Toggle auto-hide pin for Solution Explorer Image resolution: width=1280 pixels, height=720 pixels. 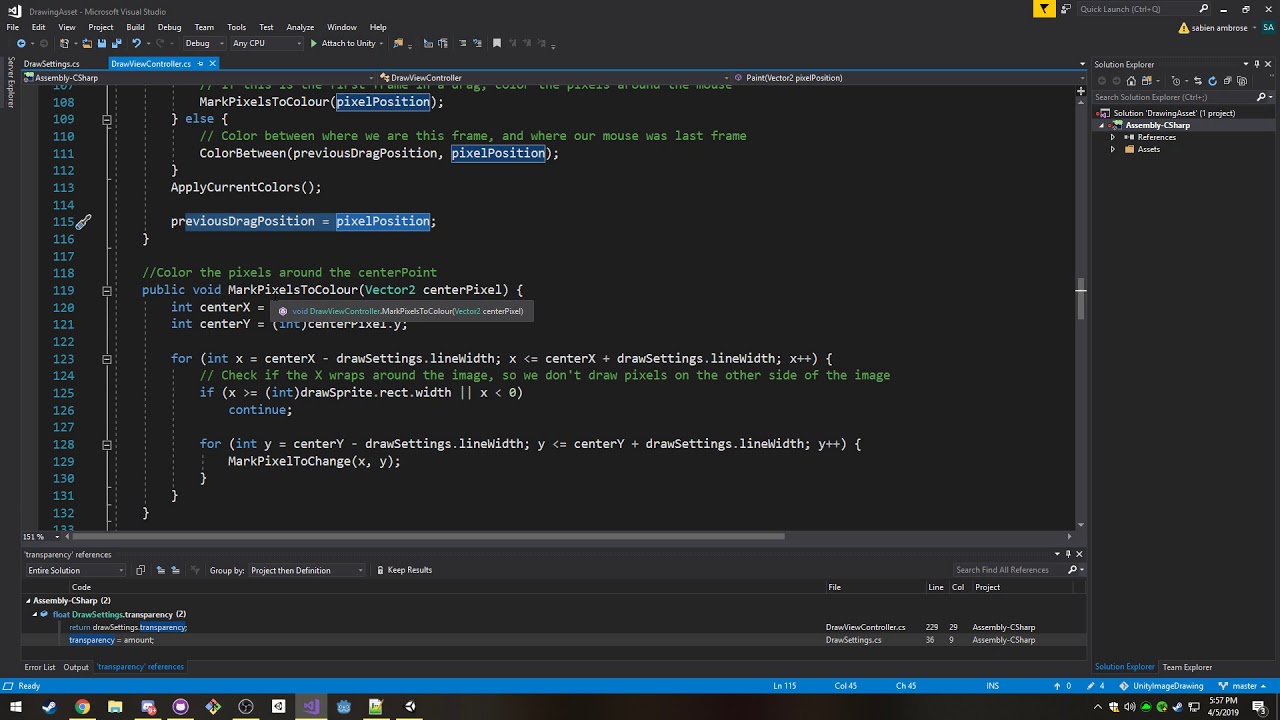coord(1258,64)
